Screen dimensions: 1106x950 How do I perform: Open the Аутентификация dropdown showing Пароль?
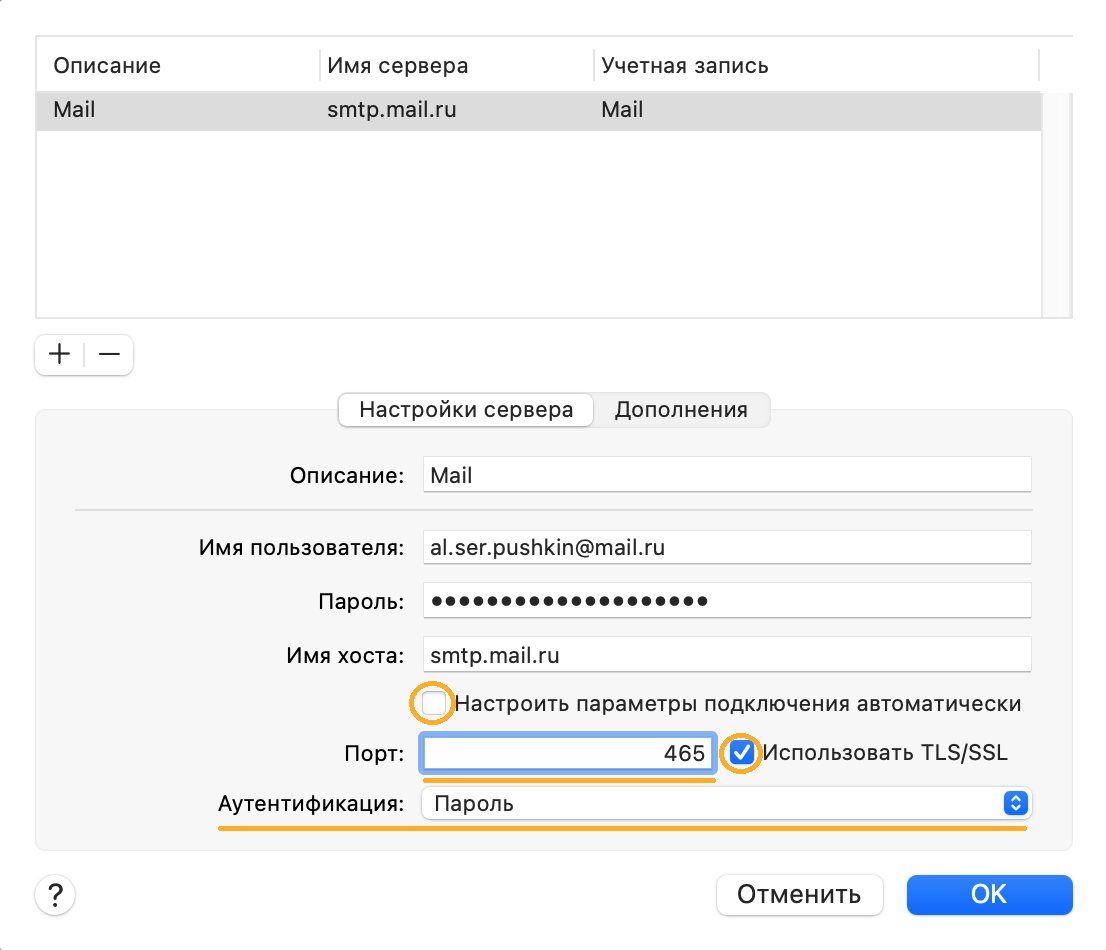pyautogui.click(x=727, y=803)
